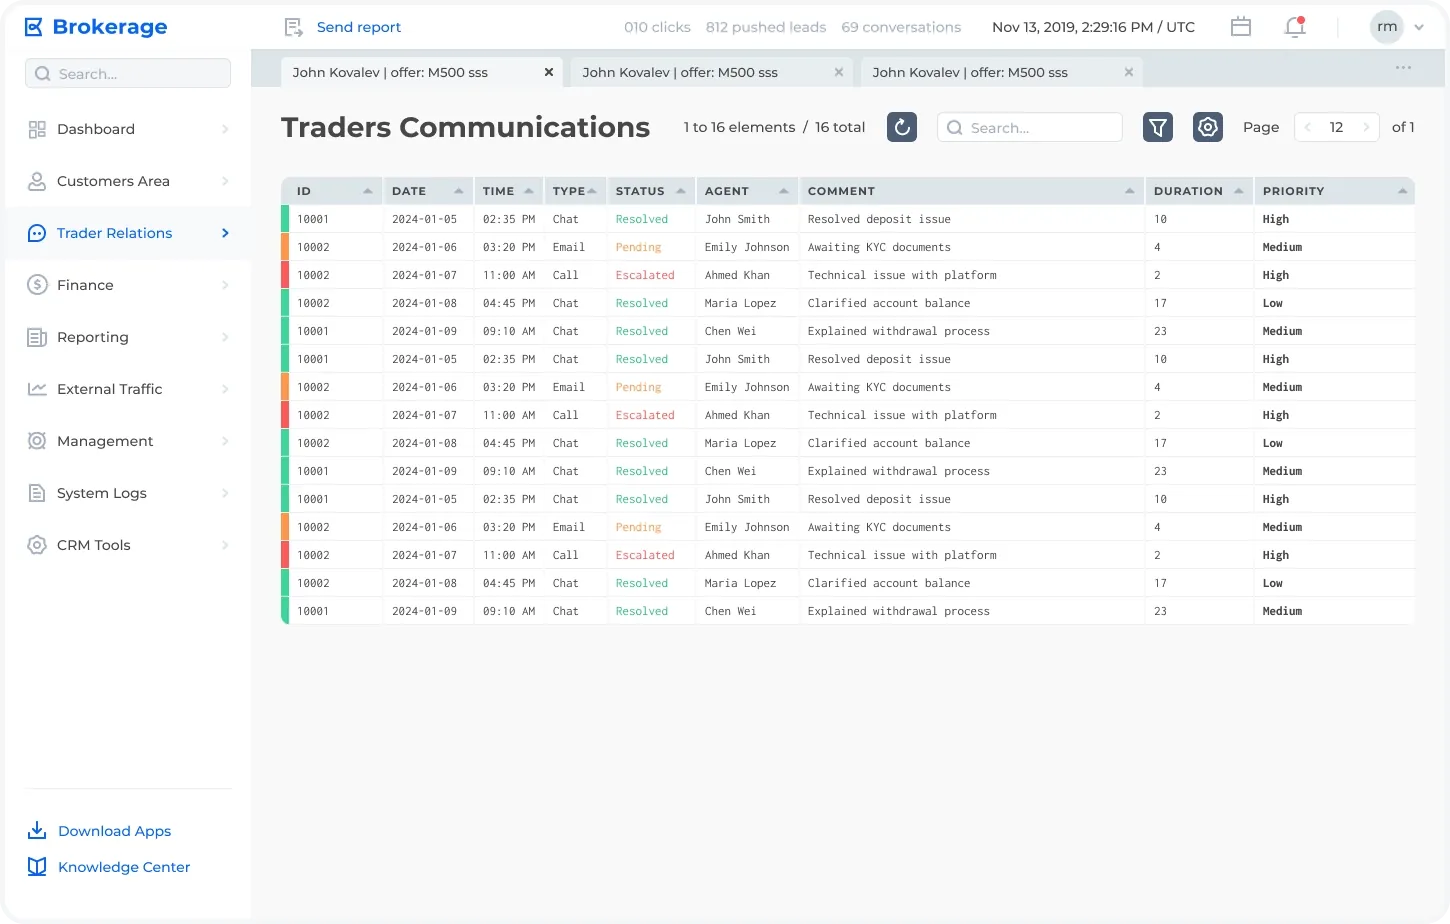Expand the CRM Tools chevron

pyautogui.click(x=225, y=545)
